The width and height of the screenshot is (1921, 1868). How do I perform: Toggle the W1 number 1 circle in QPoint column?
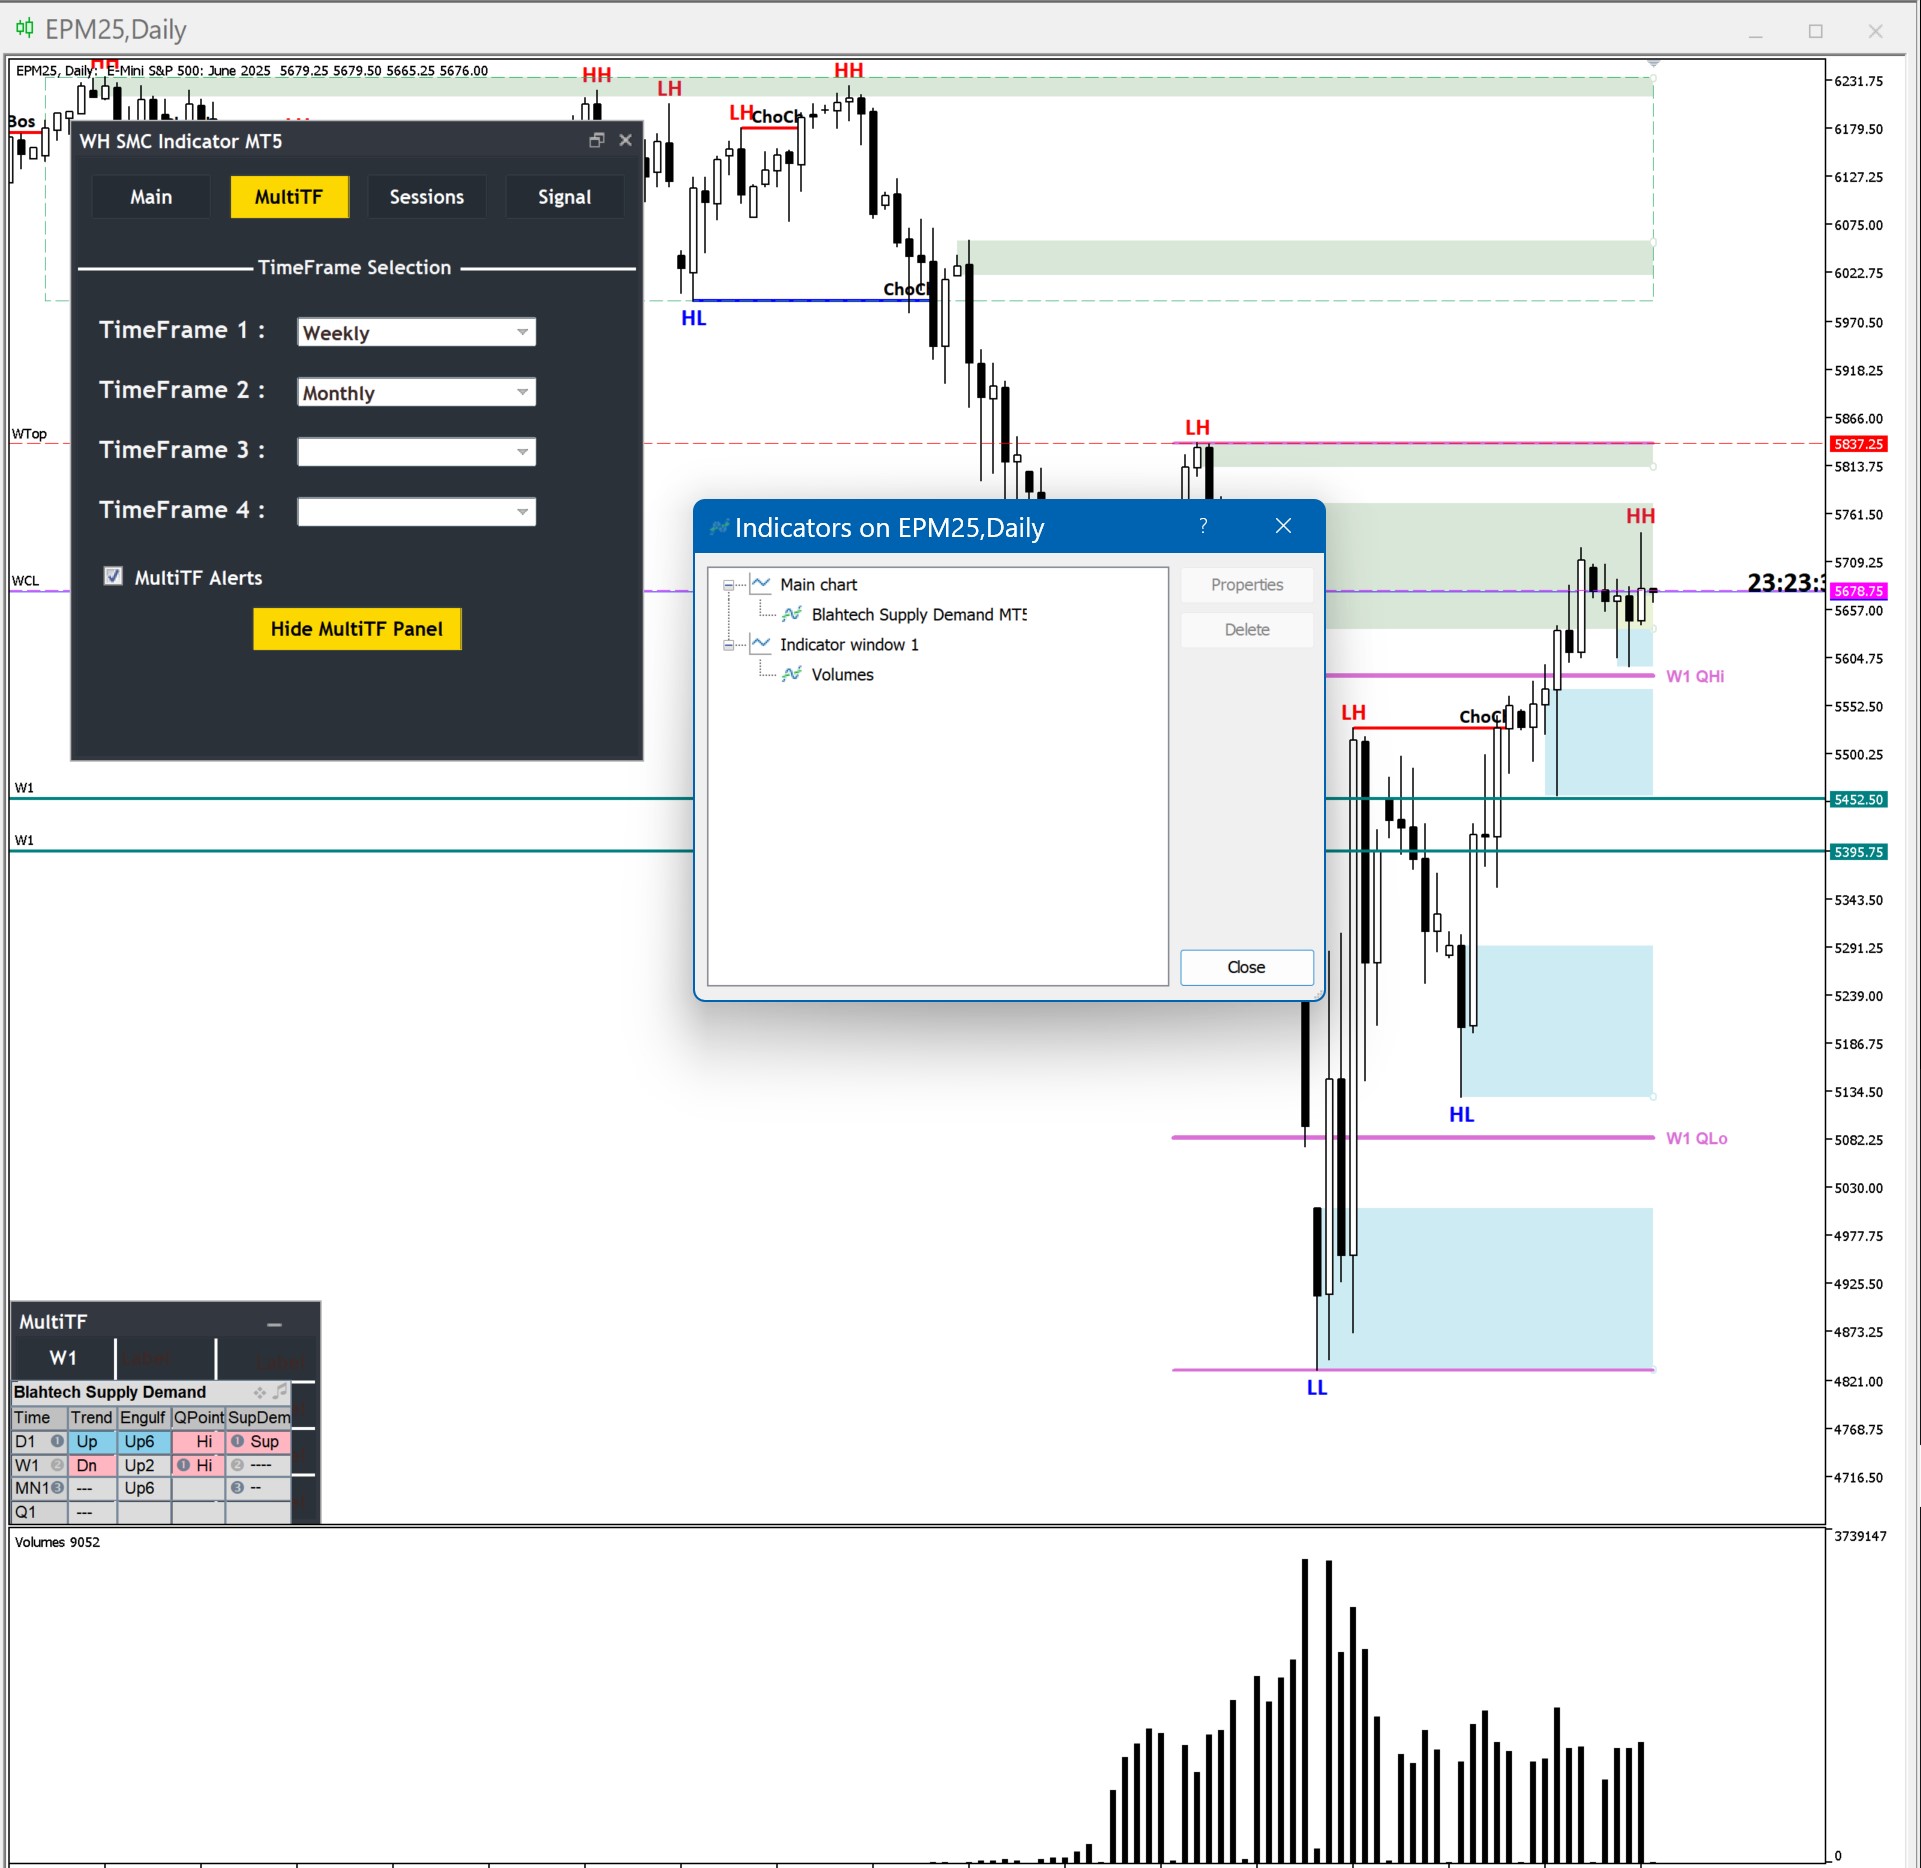click(184, 1465)
